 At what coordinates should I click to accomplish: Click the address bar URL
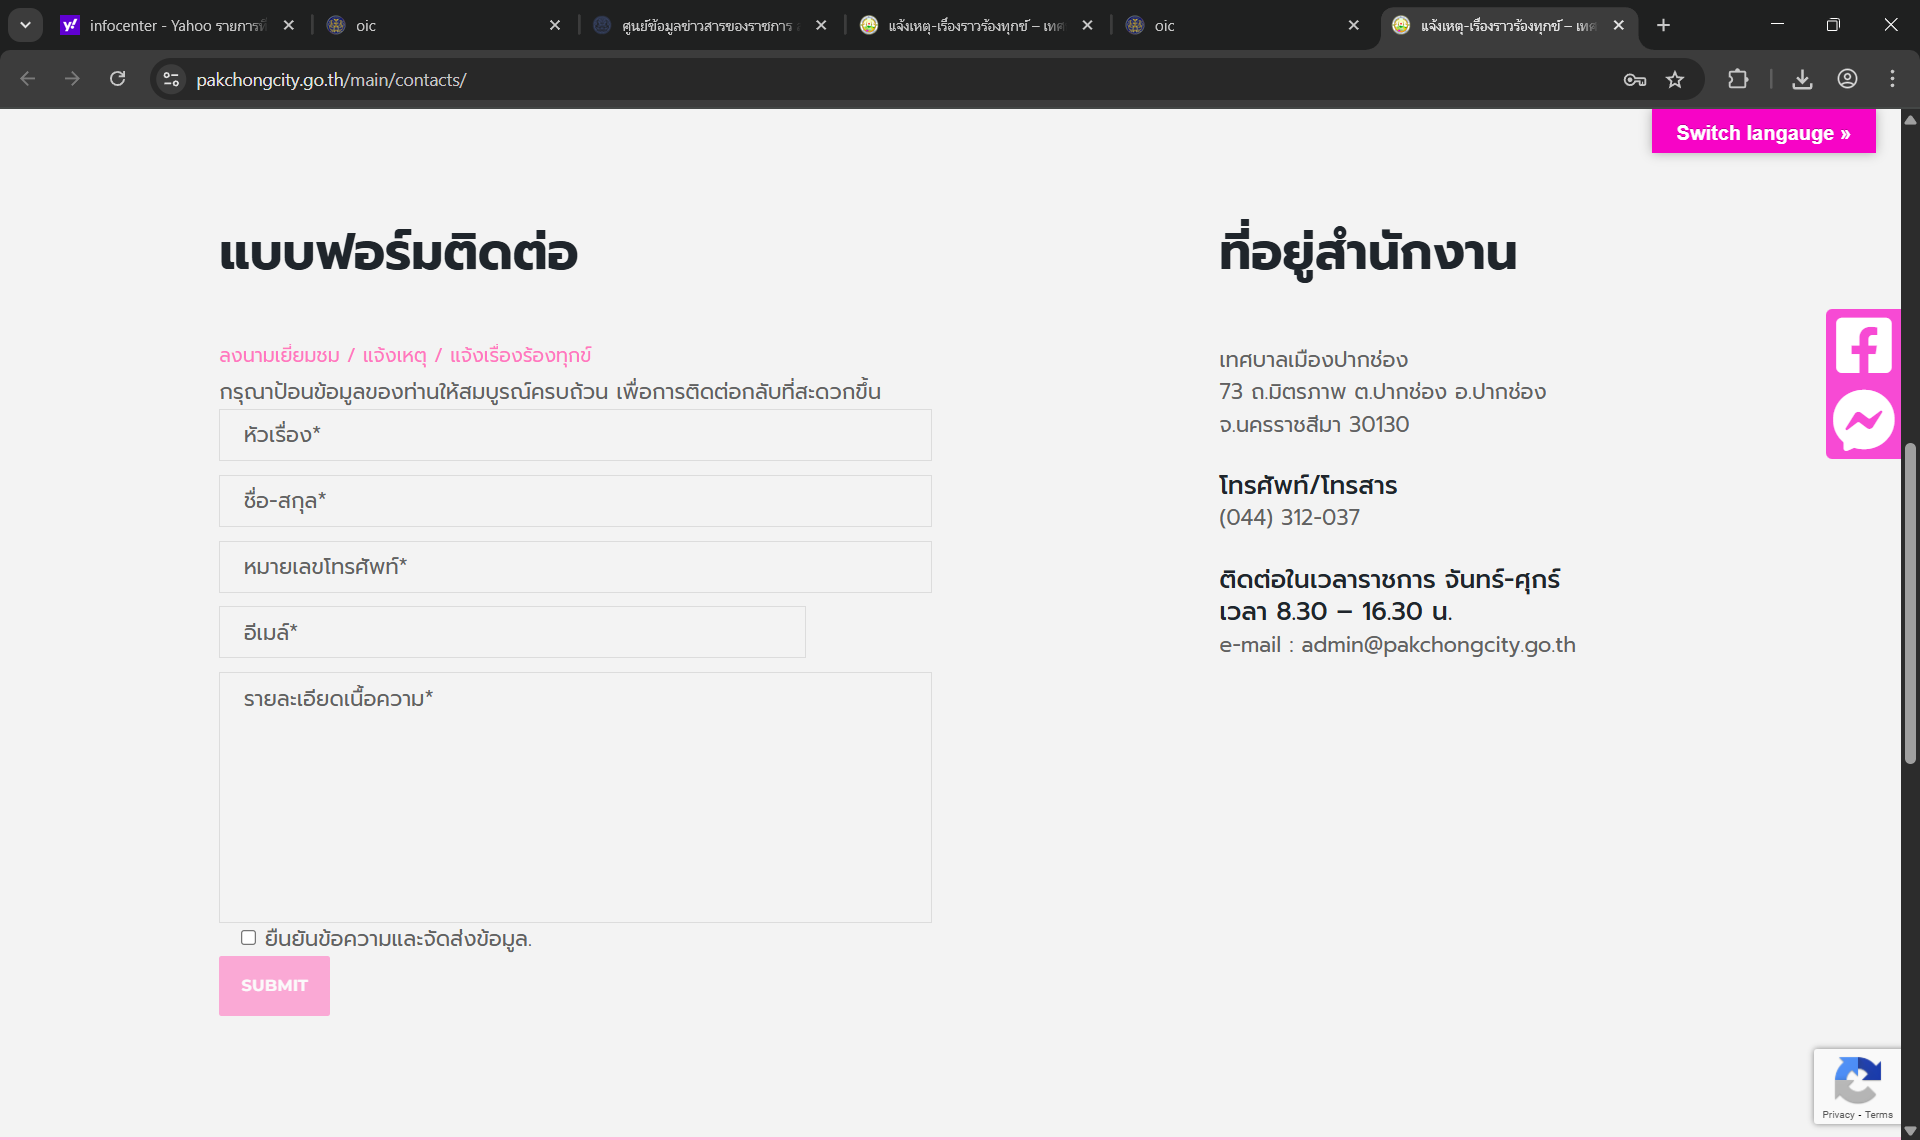pos(331,79)
